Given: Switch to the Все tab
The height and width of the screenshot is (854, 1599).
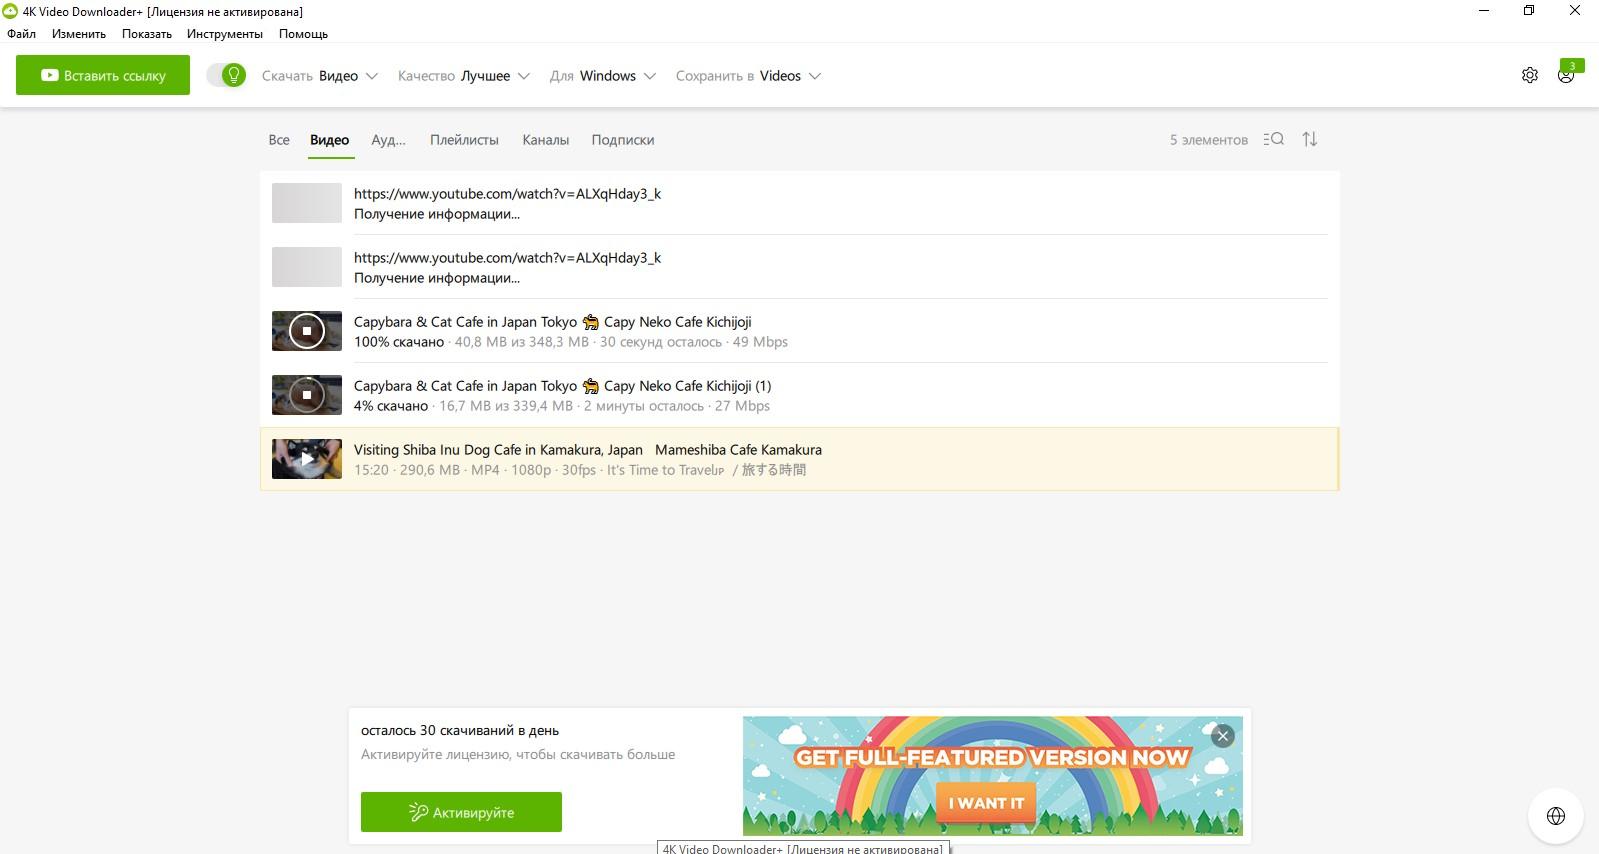Looking at the screenshot, I should [279, 140].
